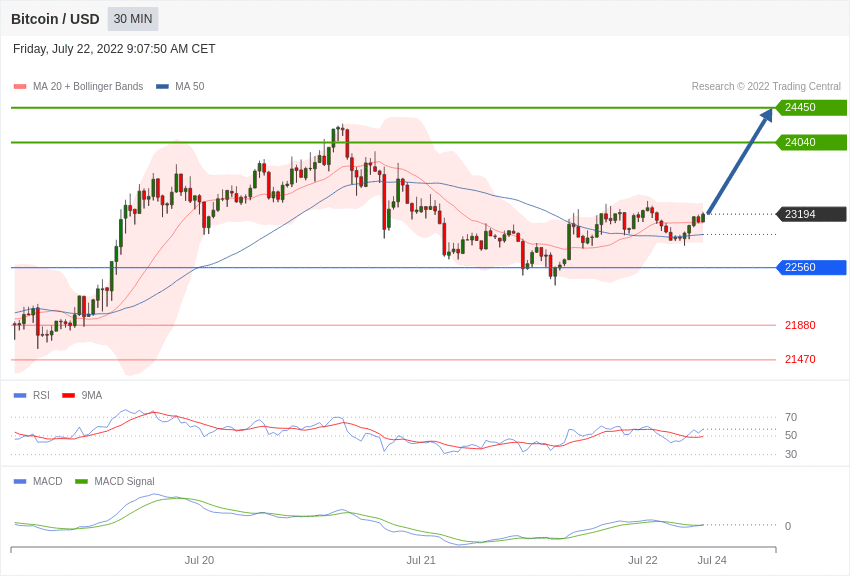Click the Jul 20 date axis label

(199, 560)
